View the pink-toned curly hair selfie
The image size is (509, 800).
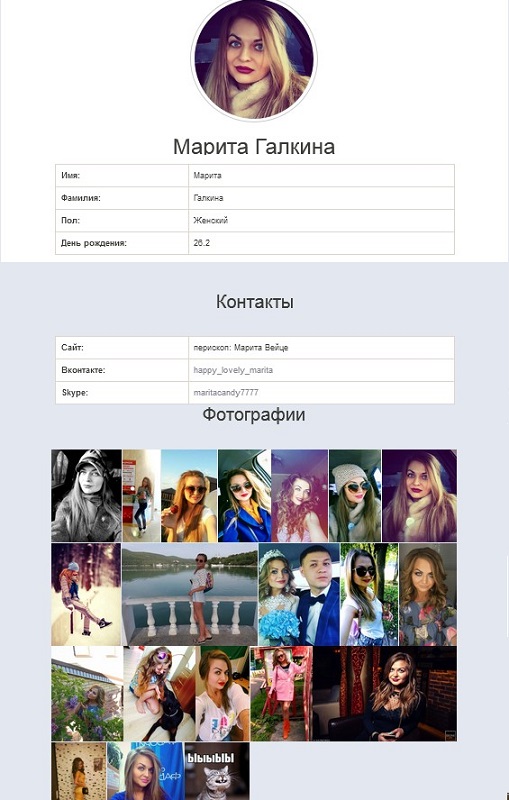pyautogui.click(x=299, y=495)
